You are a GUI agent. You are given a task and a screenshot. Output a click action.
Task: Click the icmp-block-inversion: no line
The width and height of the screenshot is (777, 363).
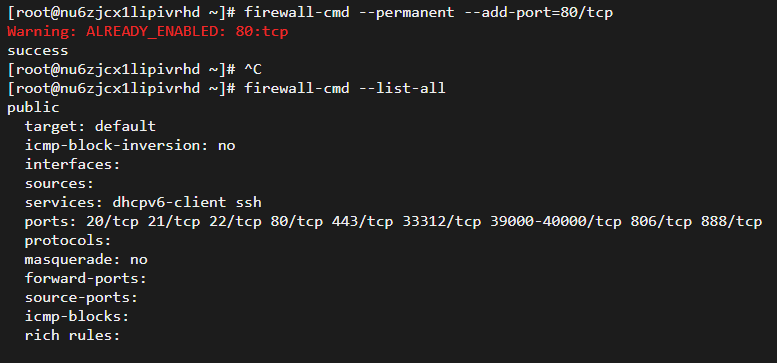(130, 146)
